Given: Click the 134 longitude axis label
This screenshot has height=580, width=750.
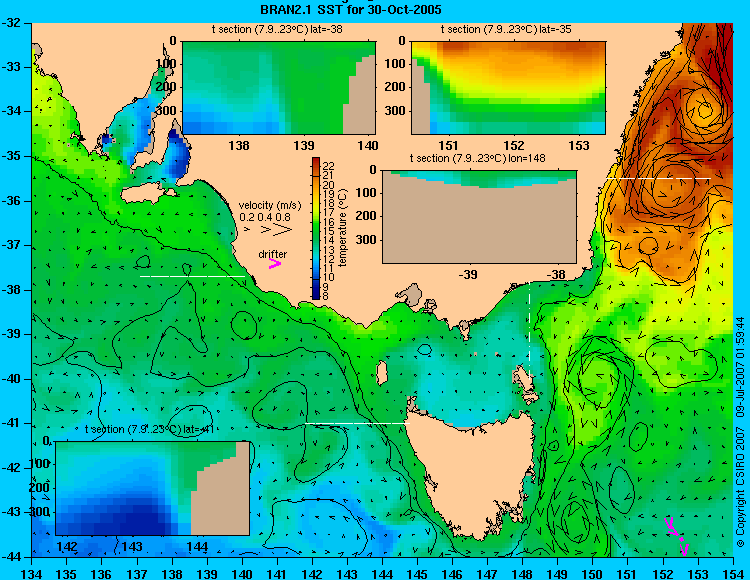Looking at the screenshot, I should [32, 574].
